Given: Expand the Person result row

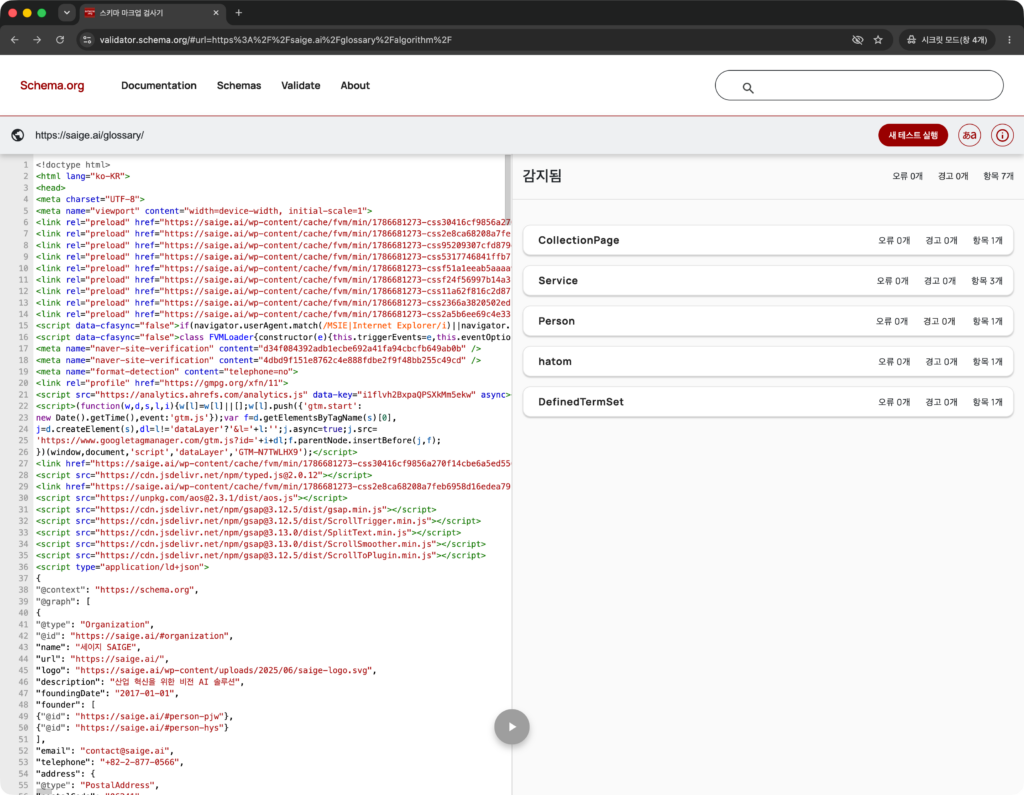Looking at the screenshot, I should [x=768, y=321].
